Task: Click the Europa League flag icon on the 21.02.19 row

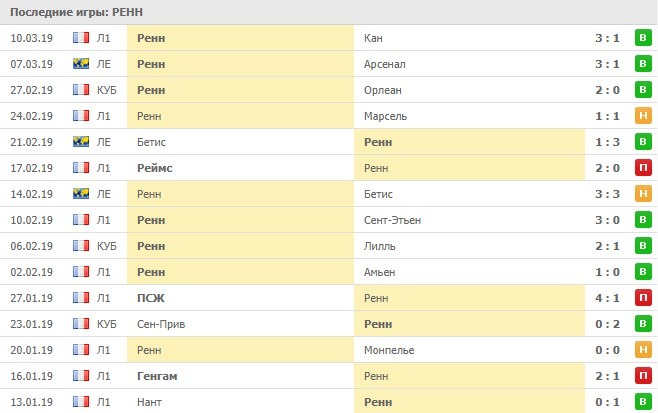Action: pyautogui.click(x=81, y=142)
